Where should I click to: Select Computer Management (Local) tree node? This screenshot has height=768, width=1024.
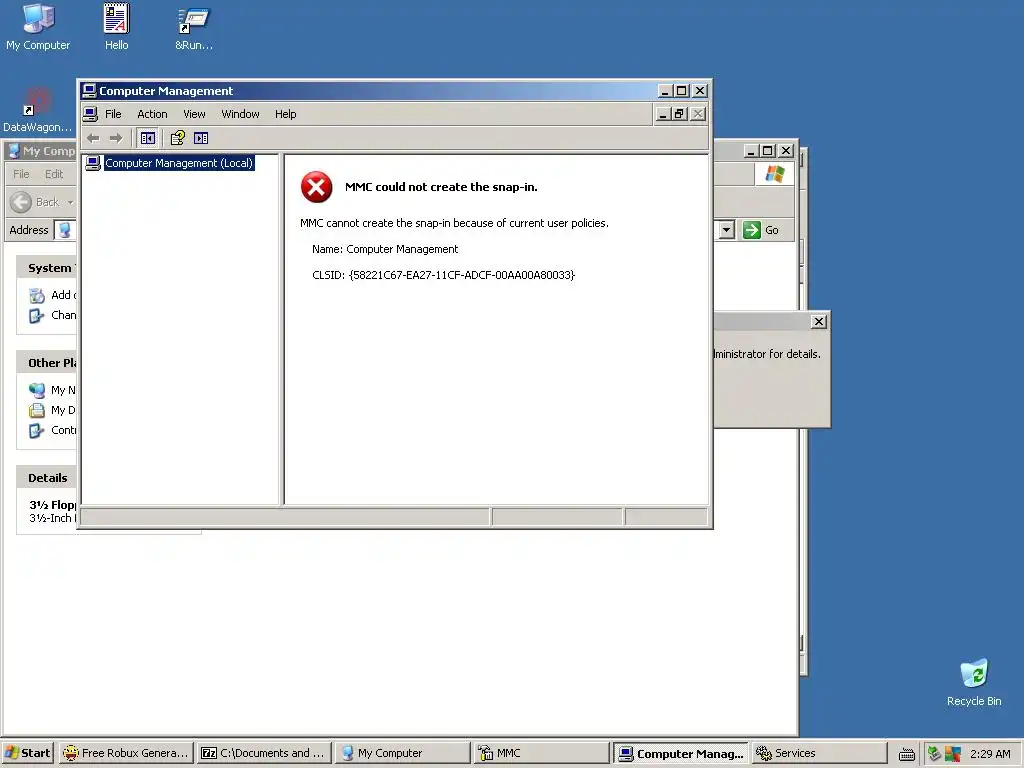[179, 163]
